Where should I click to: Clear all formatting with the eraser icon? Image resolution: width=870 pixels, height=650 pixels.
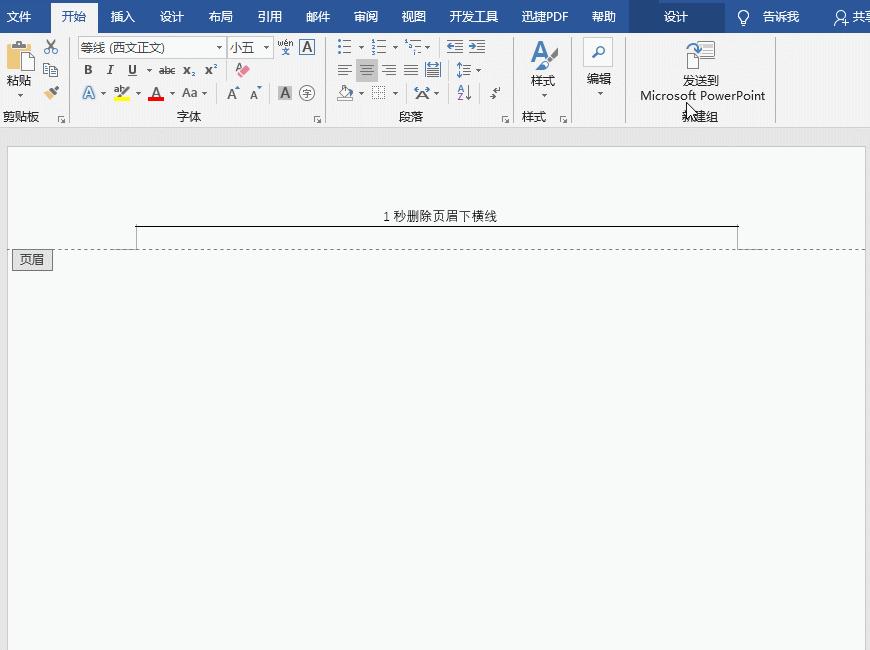(243, 70)
